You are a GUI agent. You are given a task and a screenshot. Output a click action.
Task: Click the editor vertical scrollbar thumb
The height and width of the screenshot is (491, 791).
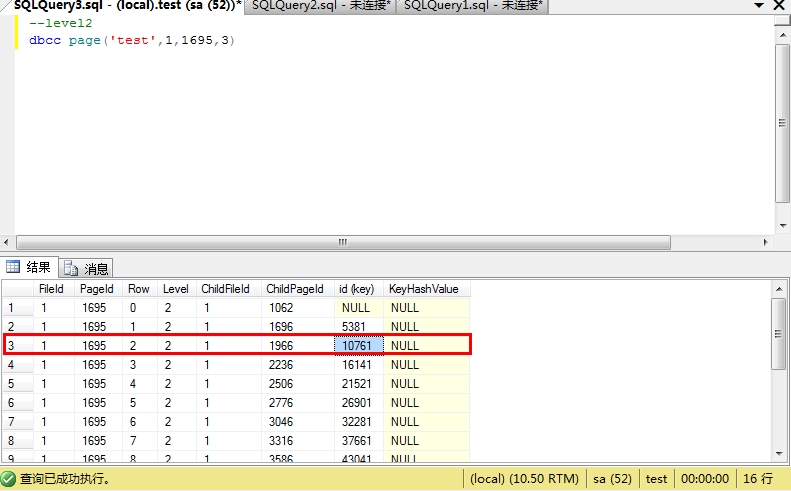[x=782, y=123]
